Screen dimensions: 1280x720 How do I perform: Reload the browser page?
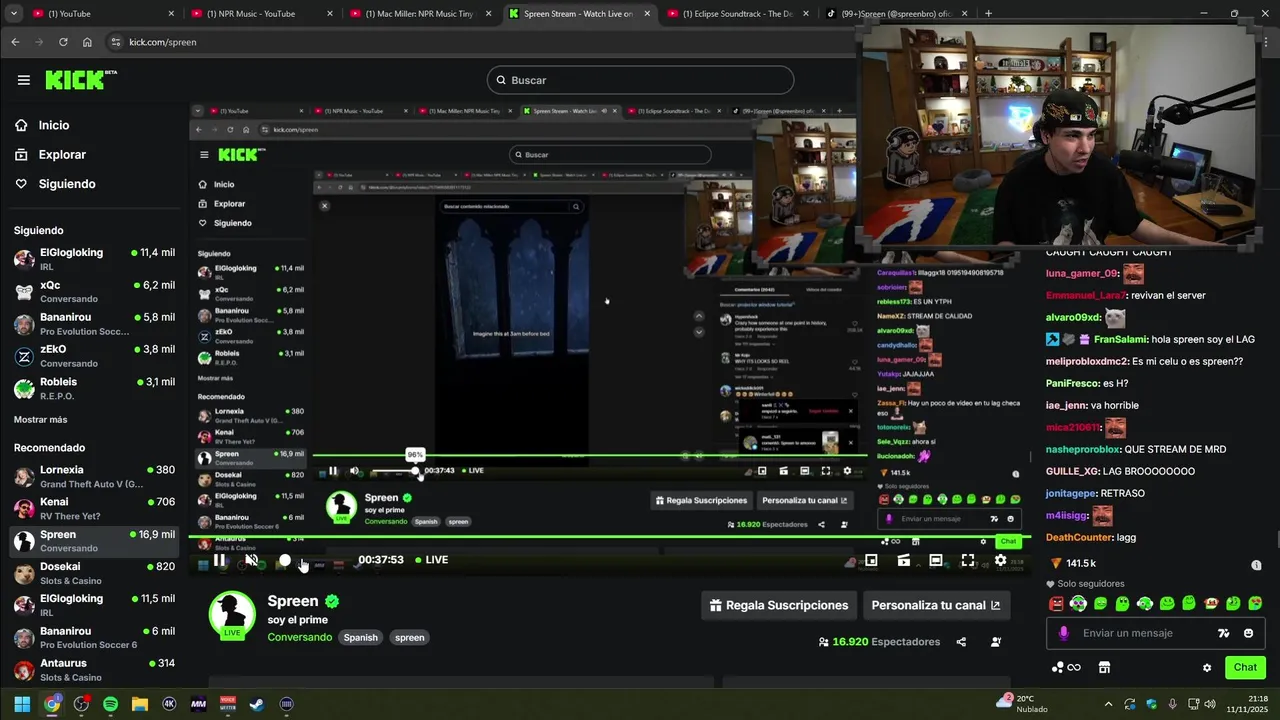[63, 42]
